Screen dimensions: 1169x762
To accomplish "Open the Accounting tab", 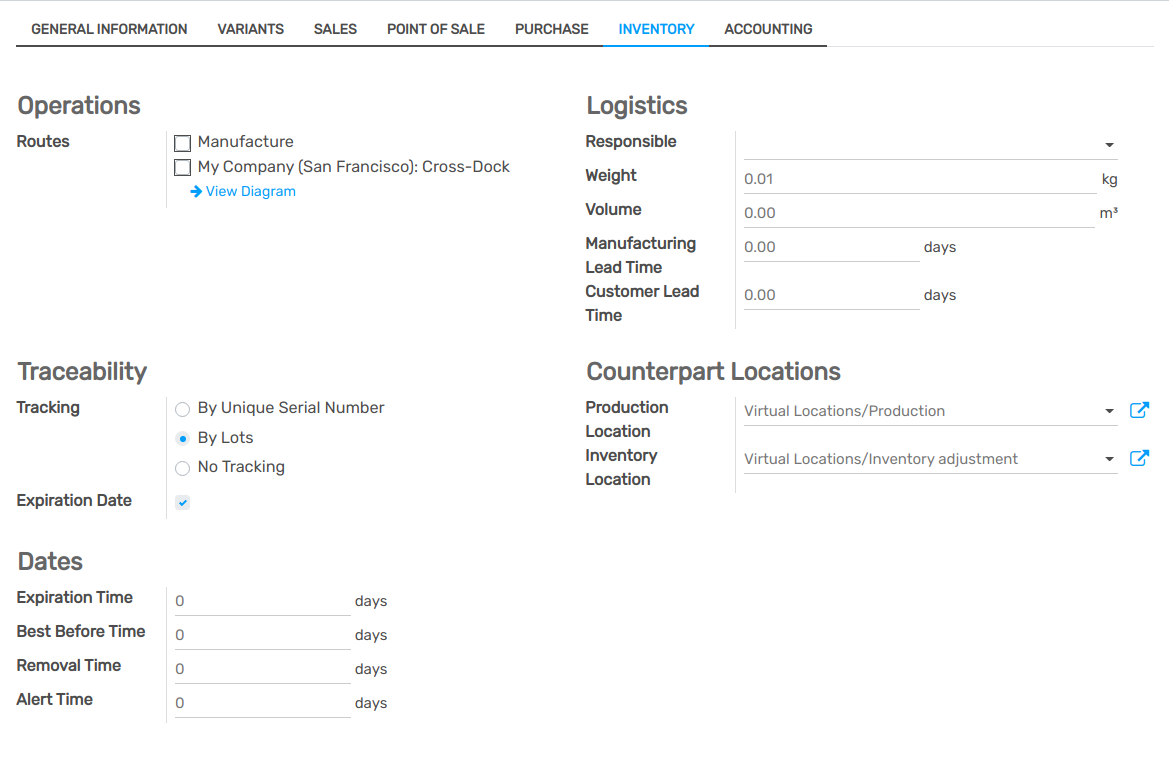I will pos(768,29).
